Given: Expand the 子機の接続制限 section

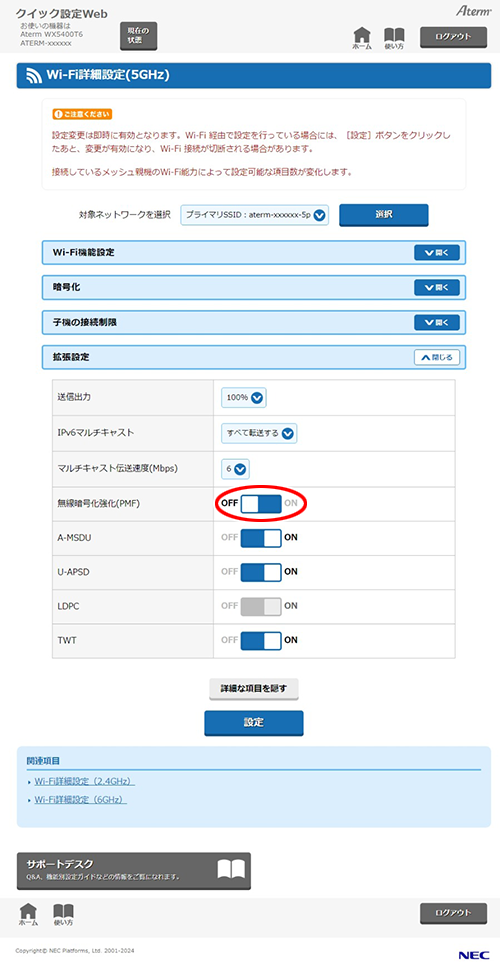Looking at the screenshot, I should [x=437, y=322].
